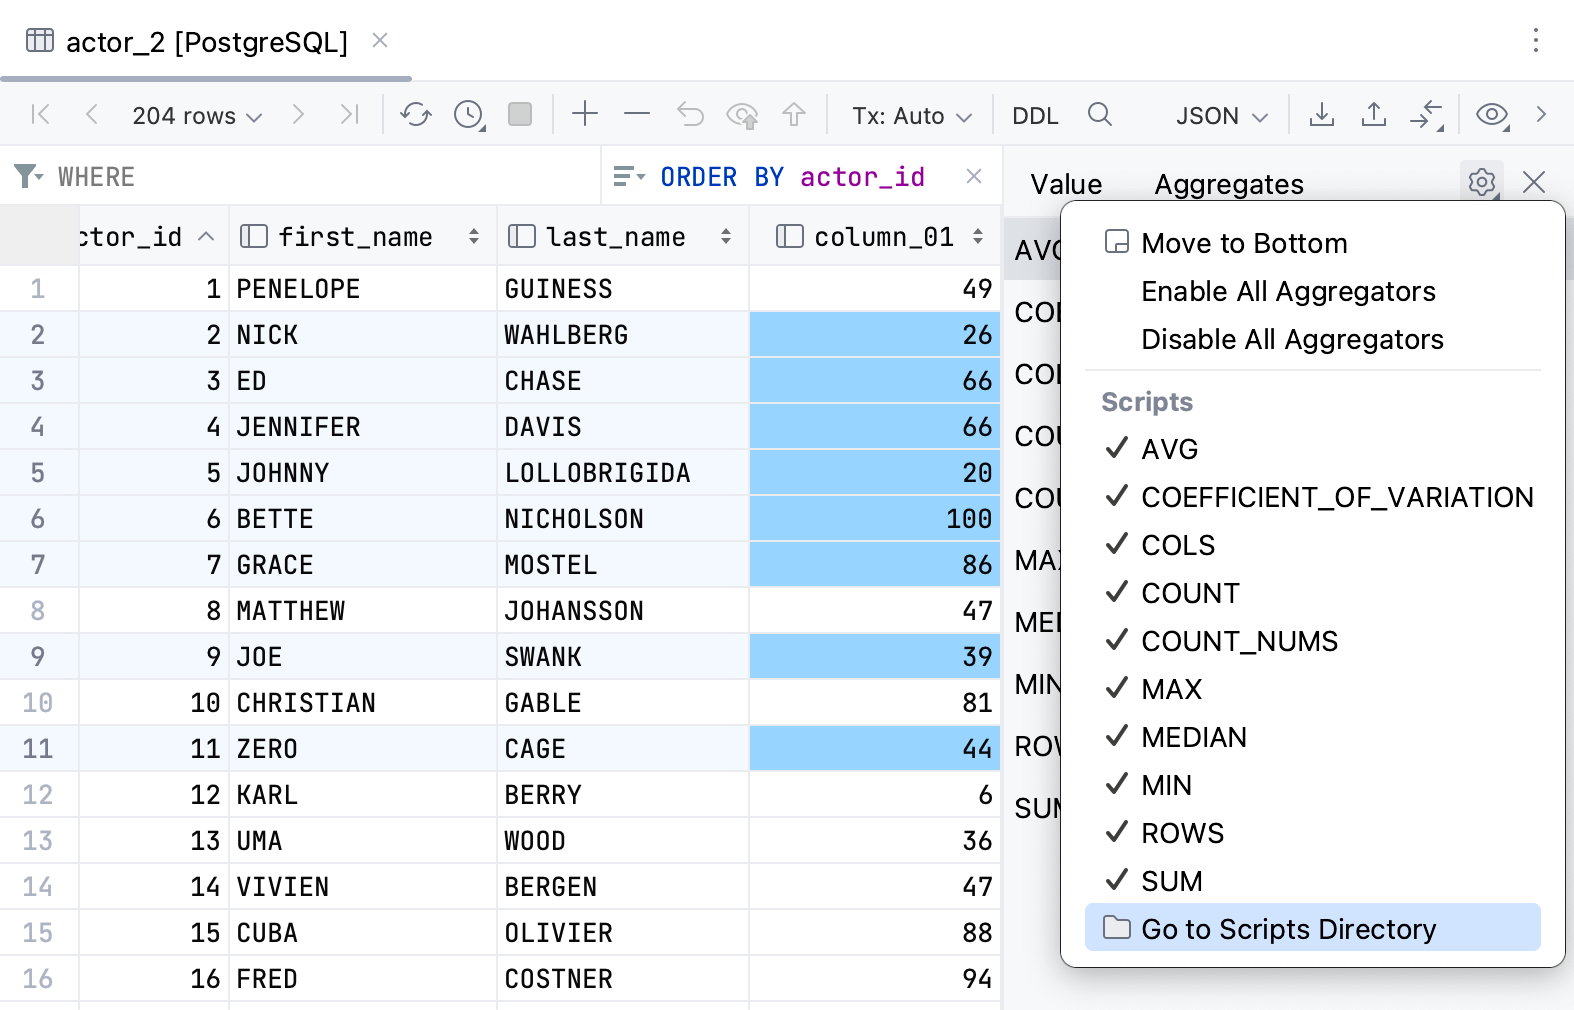This screenshot has height=1010, width=1574.
Task: Click the import data upload icon
Action: click(1373, 115)
